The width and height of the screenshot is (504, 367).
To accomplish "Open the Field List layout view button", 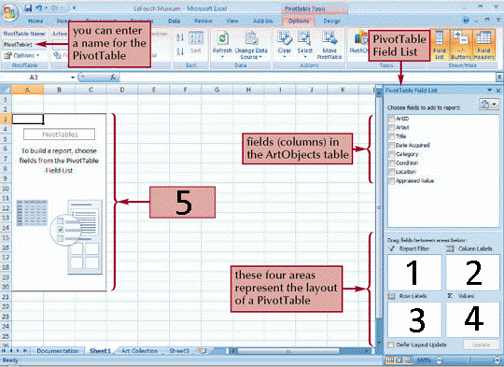I will tap(489, 104).
